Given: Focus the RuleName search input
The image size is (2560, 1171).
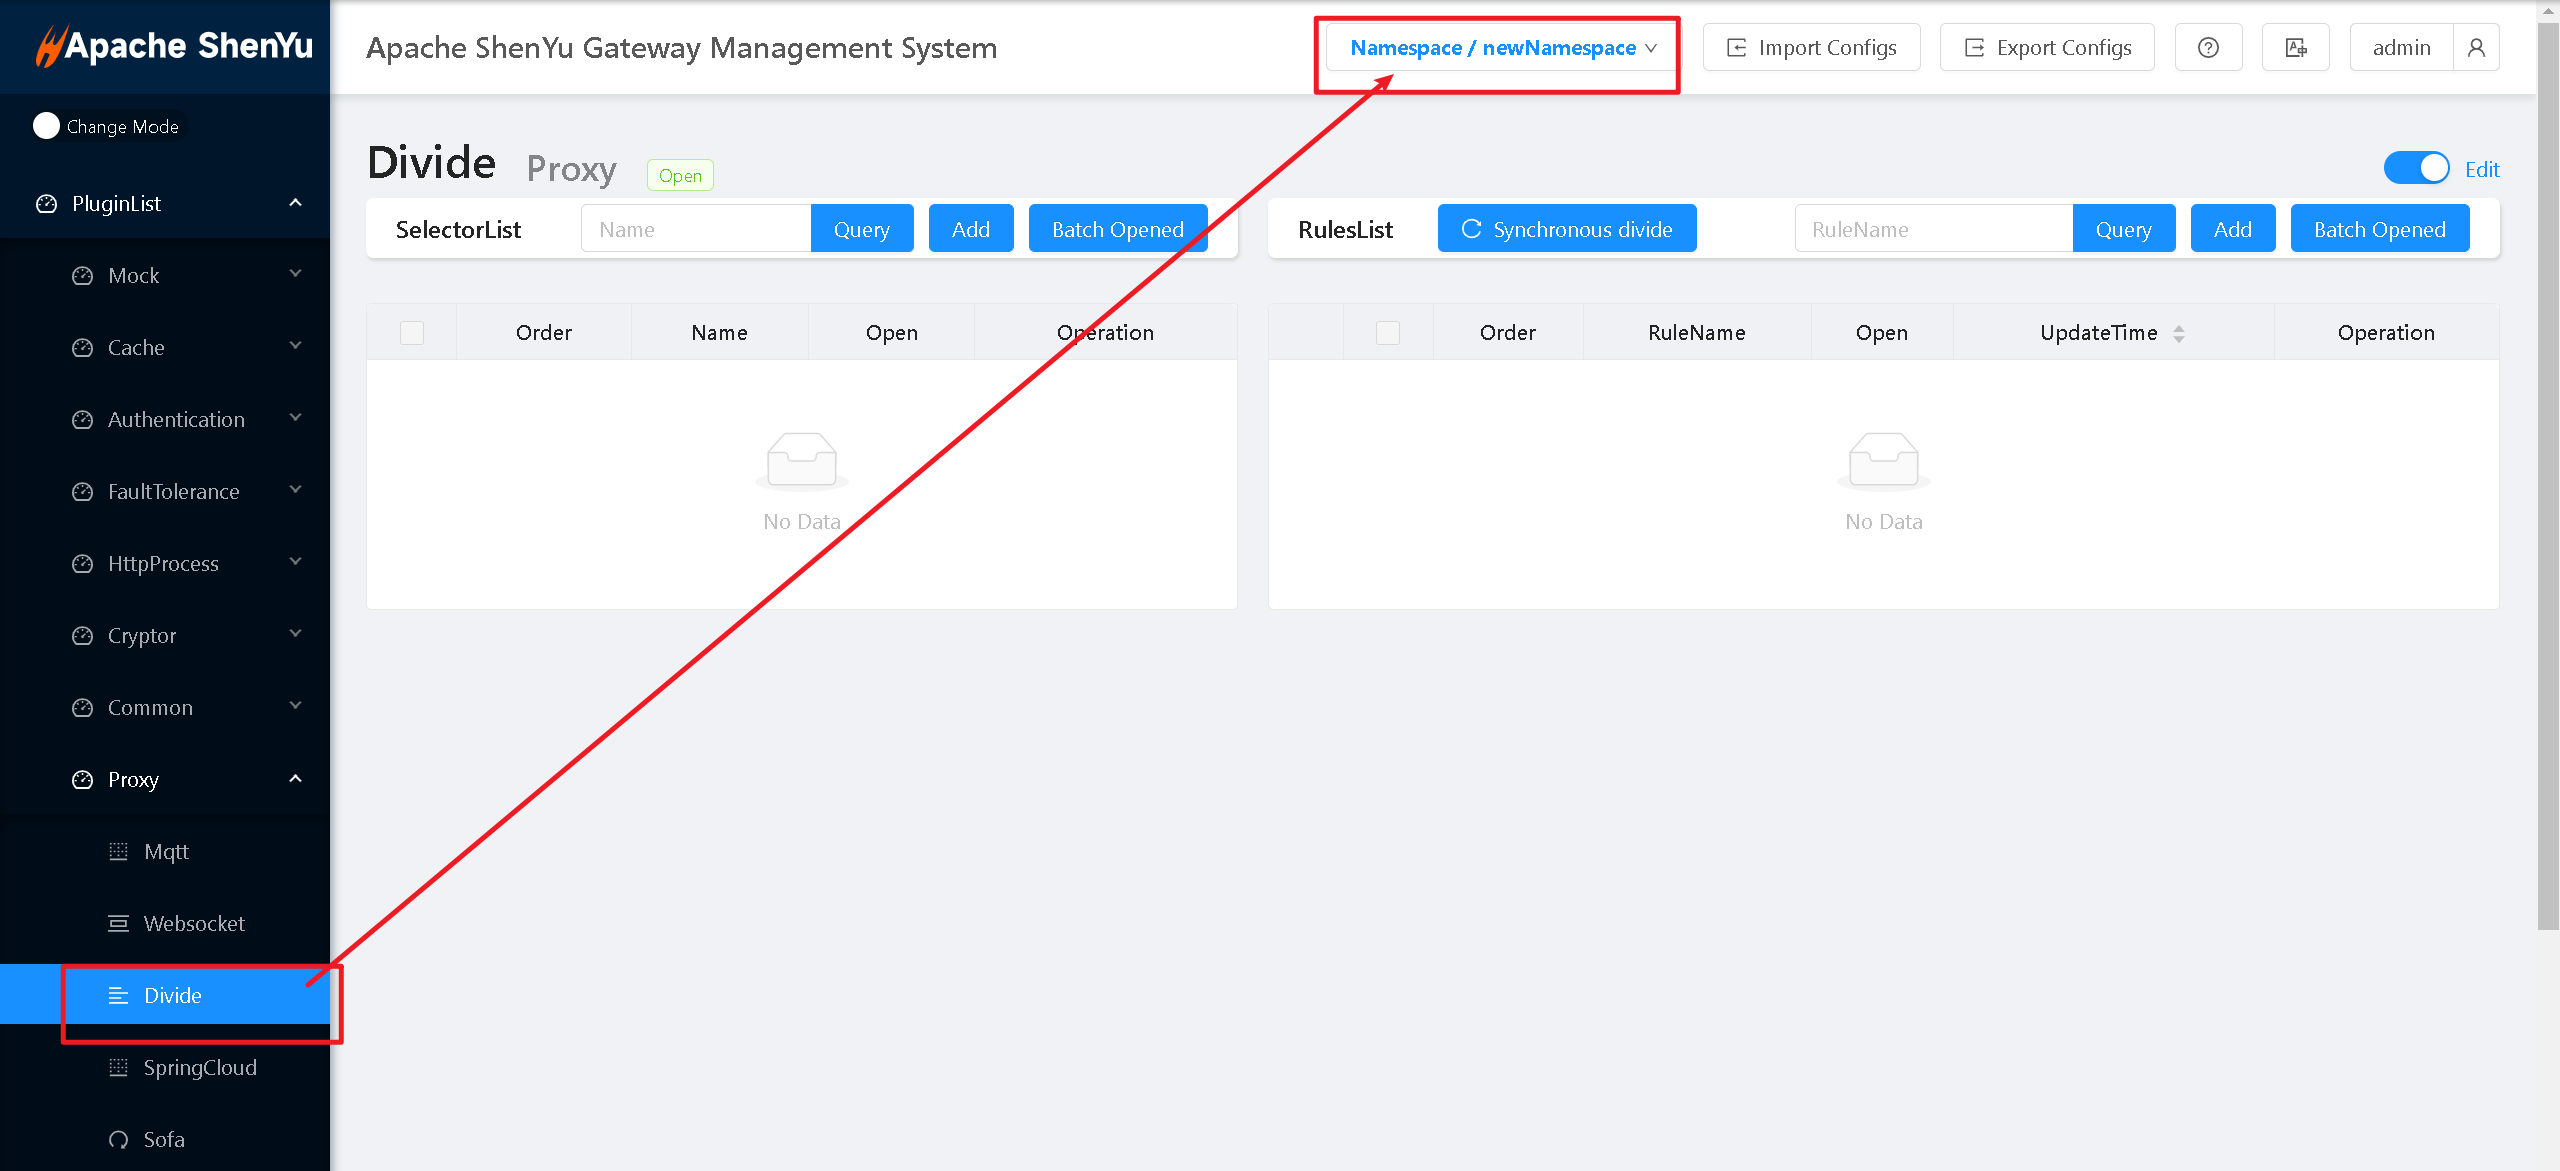Looking at the screenshot, I should [1932, 229].
